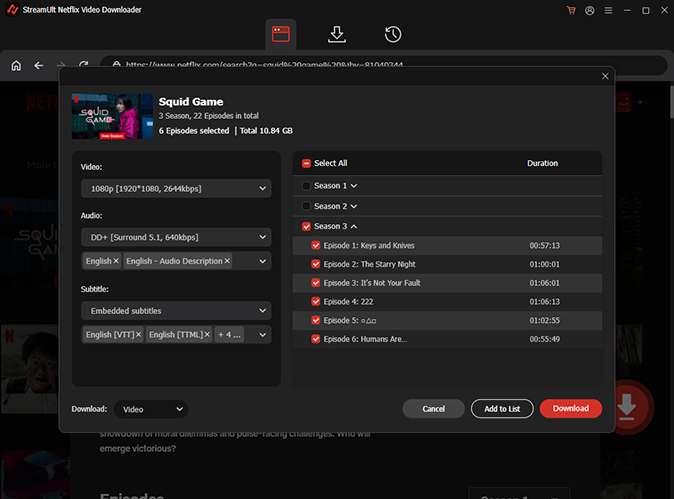674x499 pixels.
Task: Click the Duration column header
Action: (542, 163)
